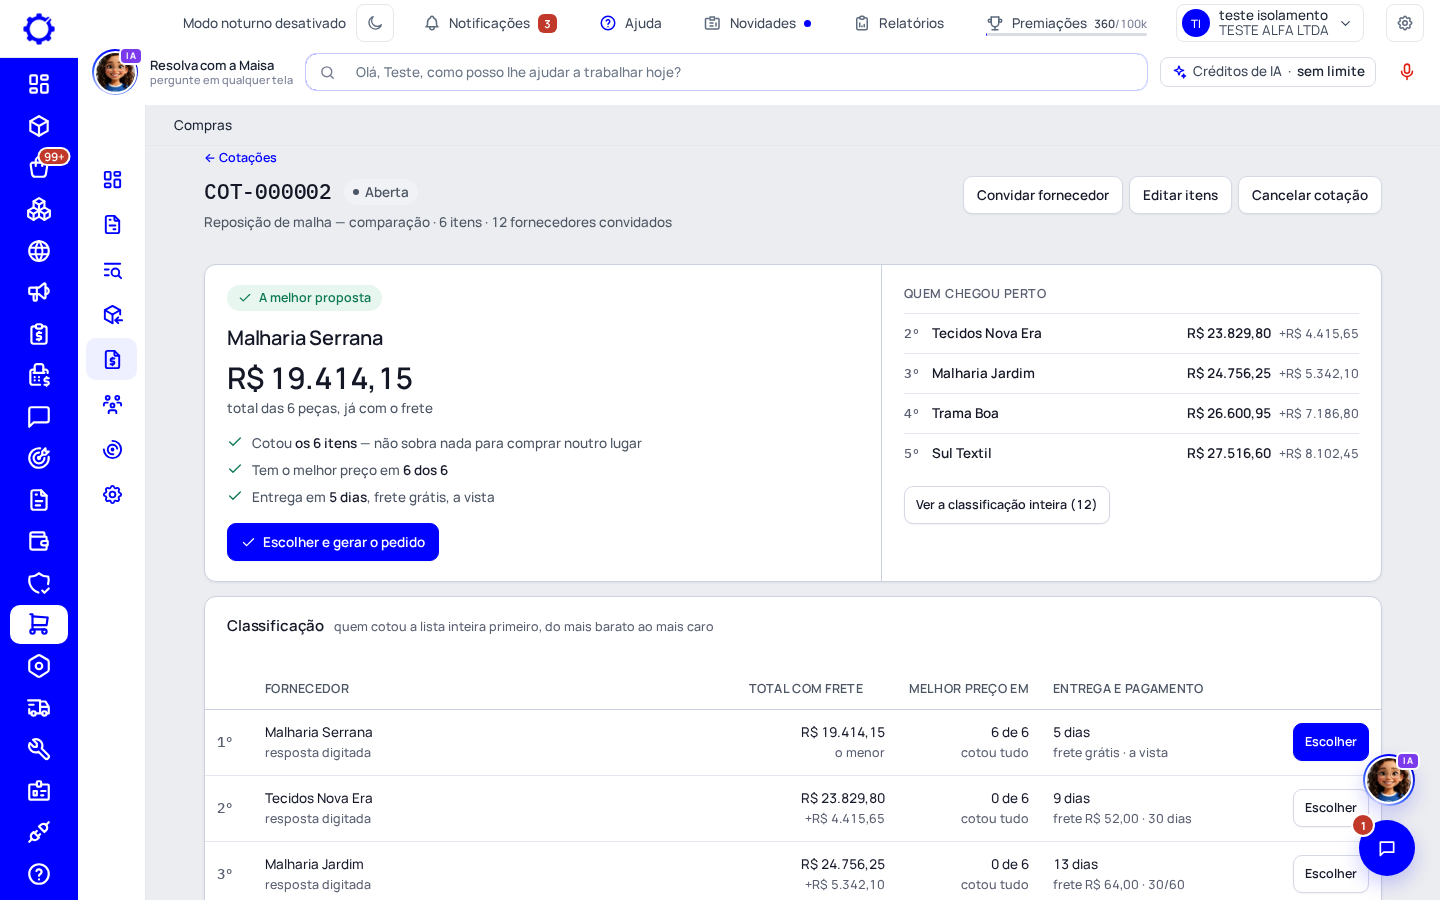Click Escolher e gerar o pedido

(x=333, y=542)
